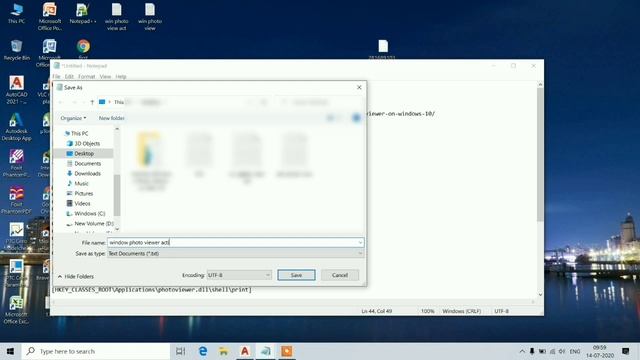Viewport: 640px width, 360px height.
Task: Open Notepad Edit menu
Action: tap(69, 76)
